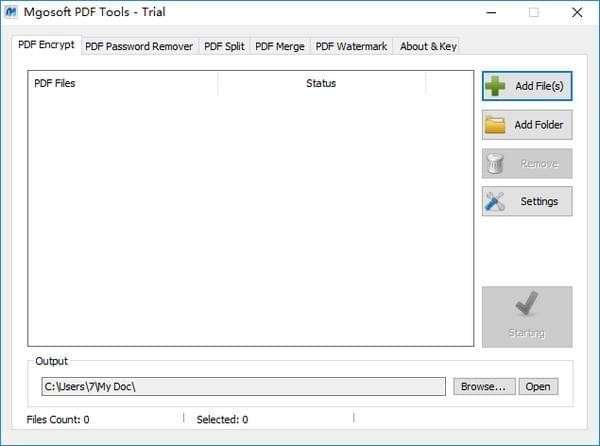Close the Mgosoft PDF Tools window
Screen dimensions: 600x446
(x=577, y=12)
